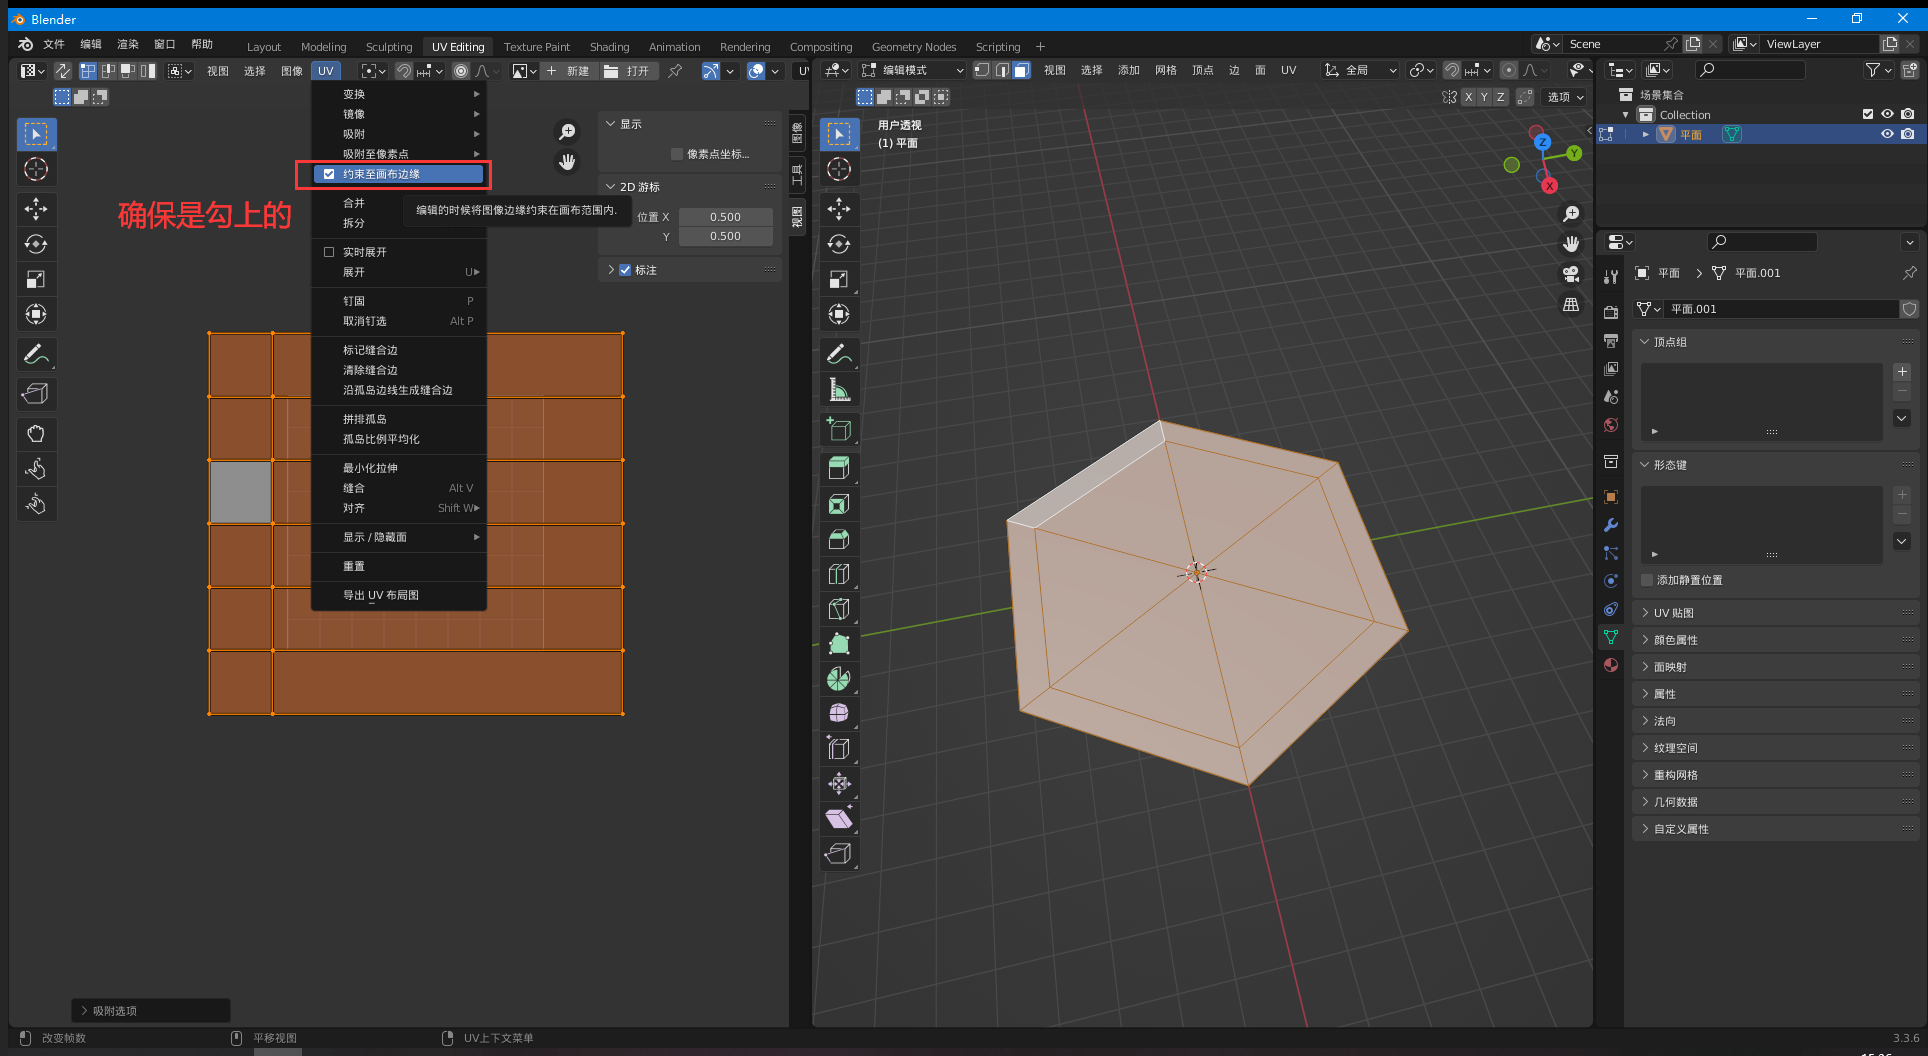Select the Inset Faces tool
This screenshot has height=1056, width=1928.
(839, 504)
